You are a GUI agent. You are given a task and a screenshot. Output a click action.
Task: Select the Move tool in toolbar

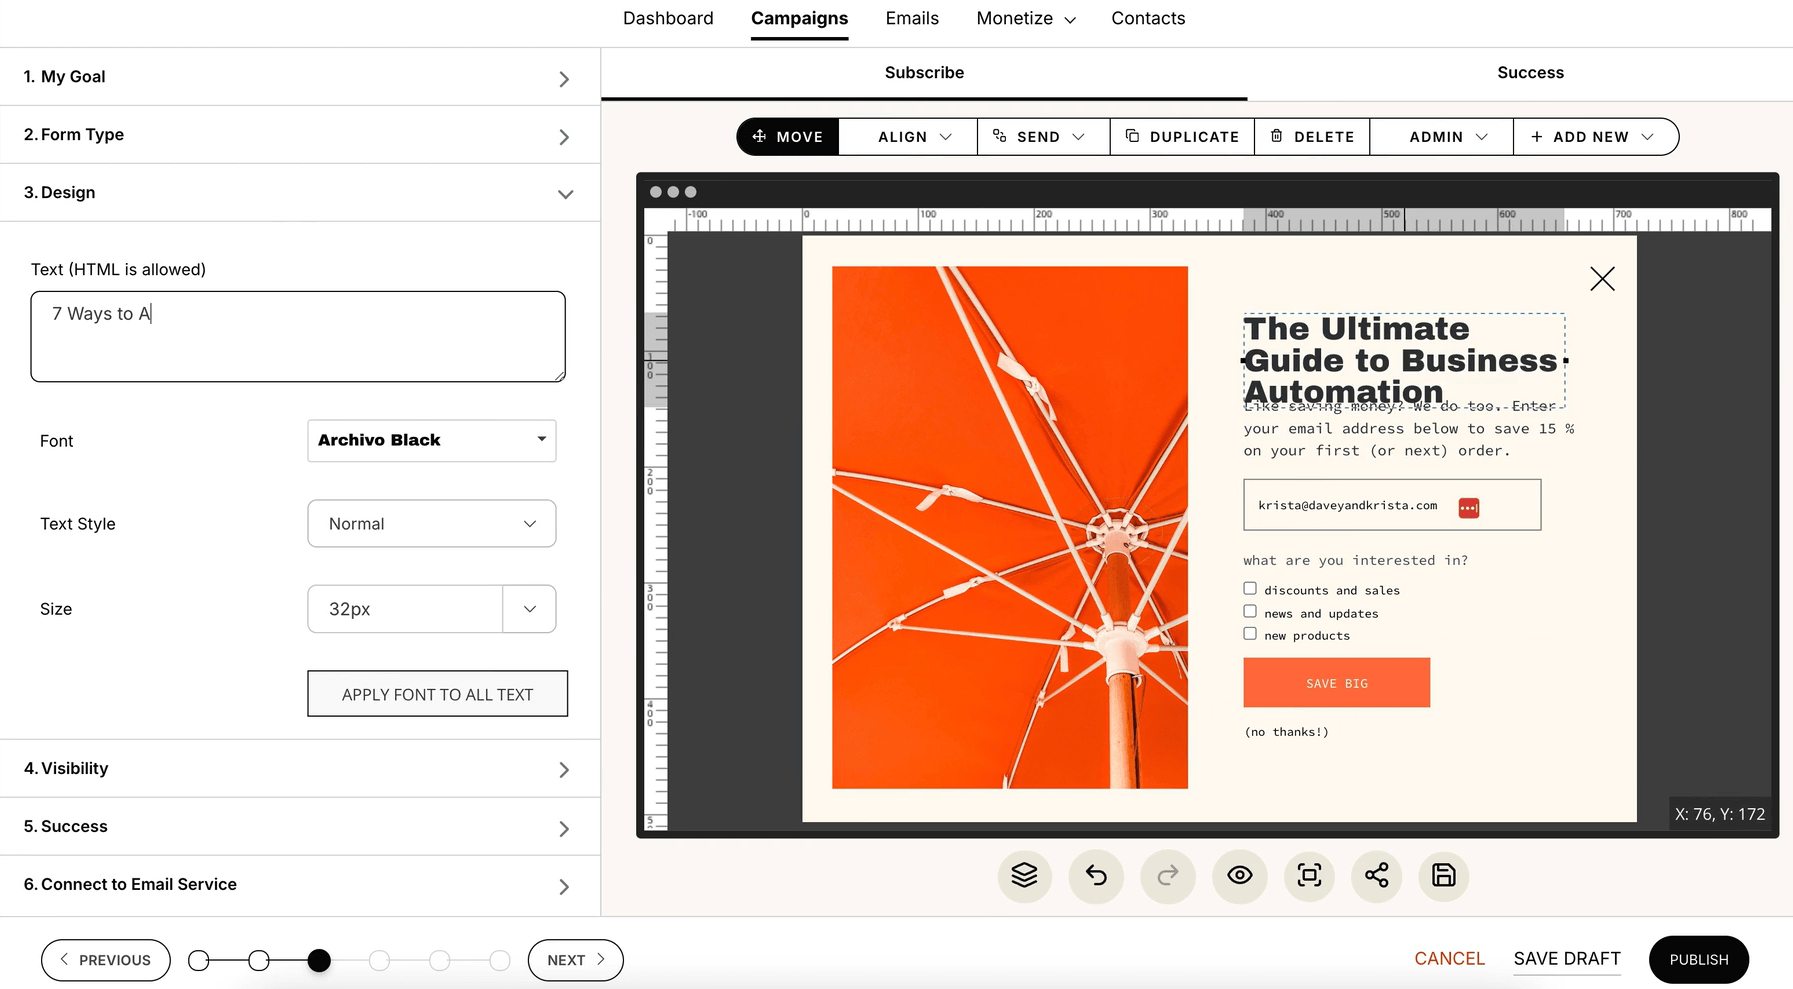click(x=788, y=137)
